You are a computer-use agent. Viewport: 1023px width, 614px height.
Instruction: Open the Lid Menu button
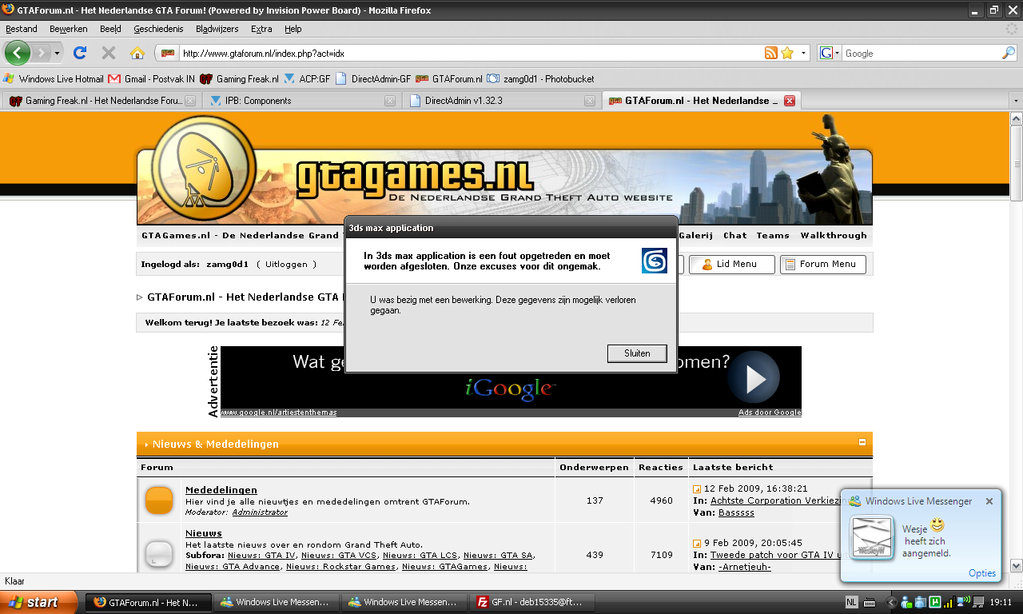click(x=731, y=264)
